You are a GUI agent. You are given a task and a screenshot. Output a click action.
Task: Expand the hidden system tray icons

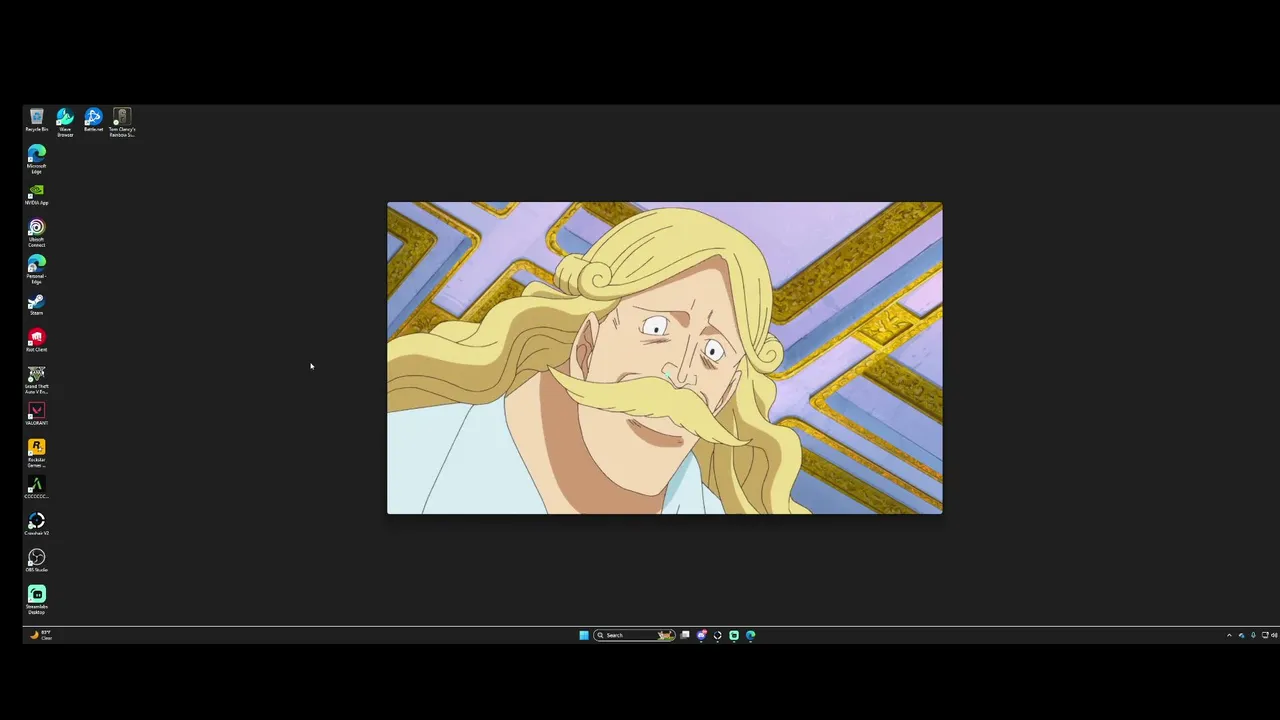point(1229,635)
